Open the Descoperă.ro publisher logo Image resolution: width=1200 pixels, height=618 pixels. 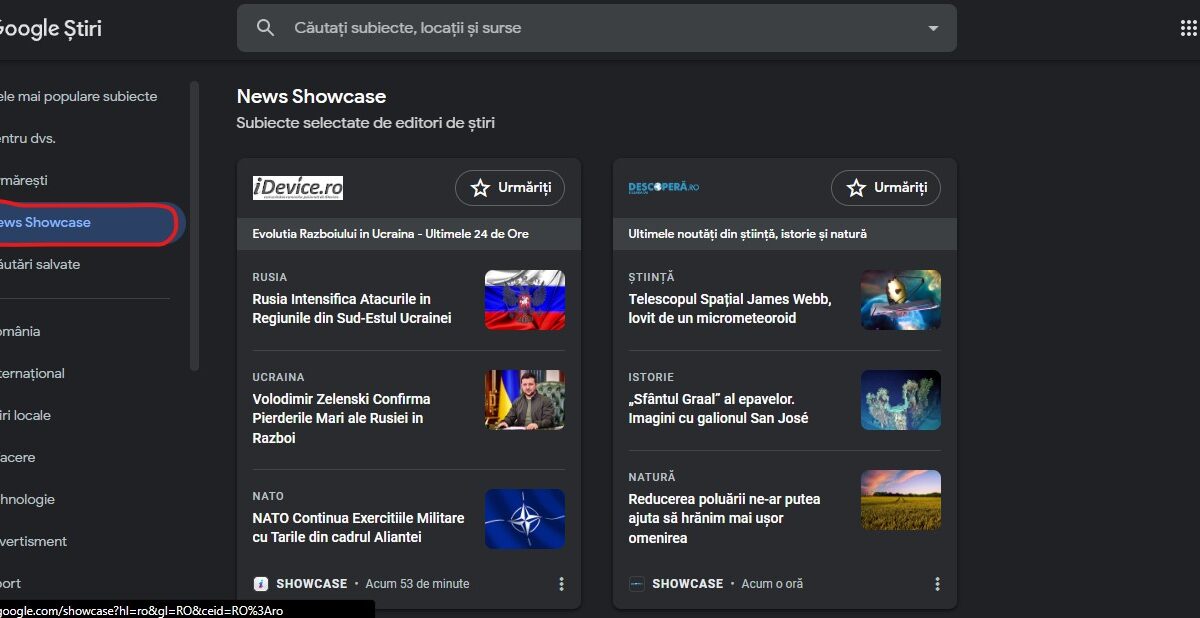pyautogui.click(x=664, y=188)
